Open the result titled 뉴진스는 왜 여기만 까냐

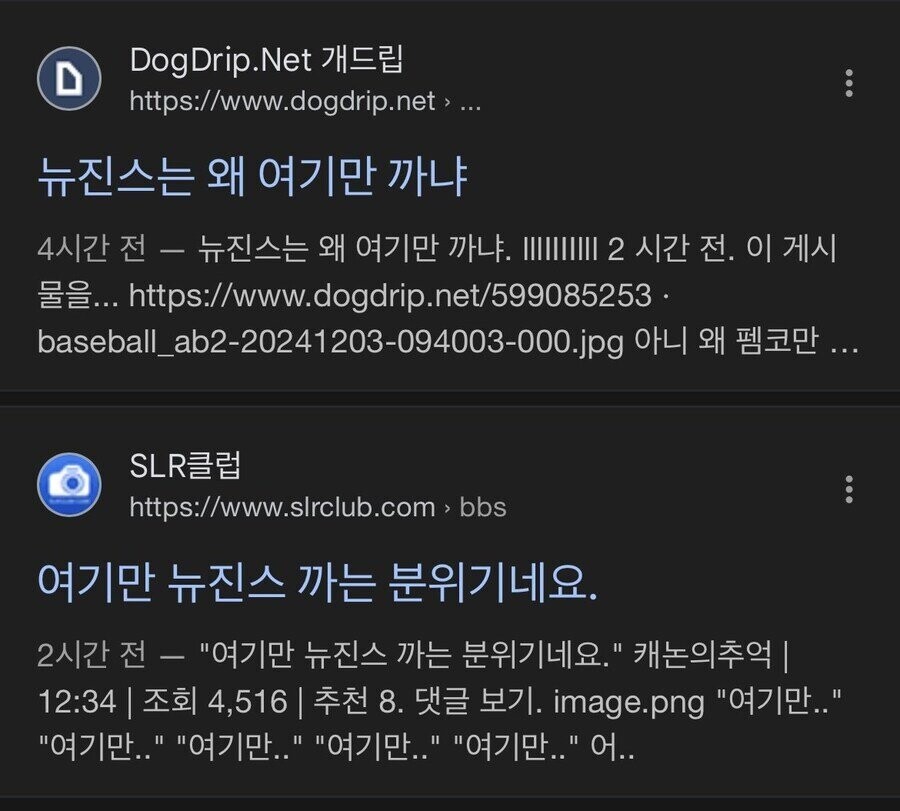pos(253,177)
